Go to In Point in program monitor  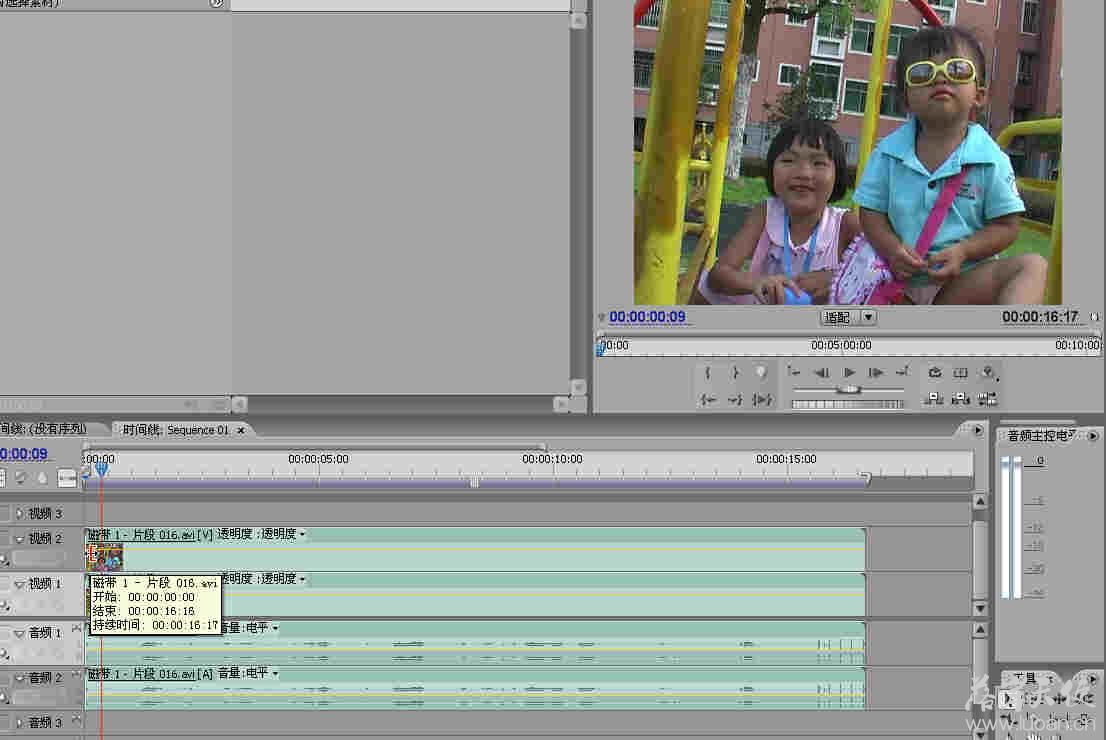[x=707, y=400]
